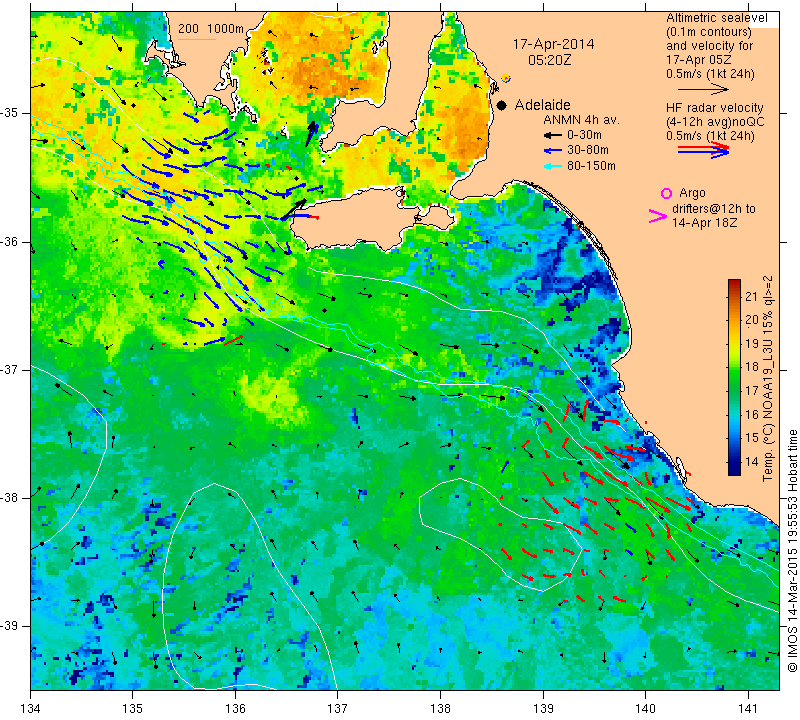Click color bar tick value 21
Viewport: 800px width, 720px height.
pos(752,296)
